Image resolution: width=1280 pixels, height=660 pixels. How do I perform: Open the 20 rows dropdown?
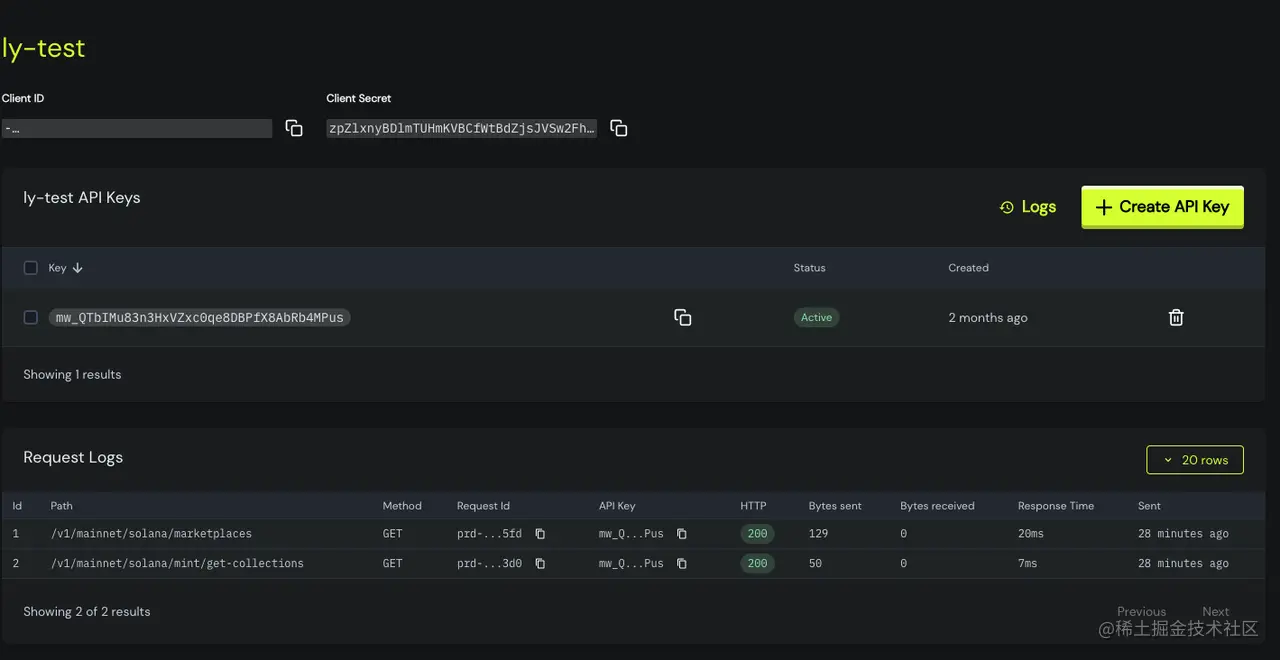(x=1195, y=460)
